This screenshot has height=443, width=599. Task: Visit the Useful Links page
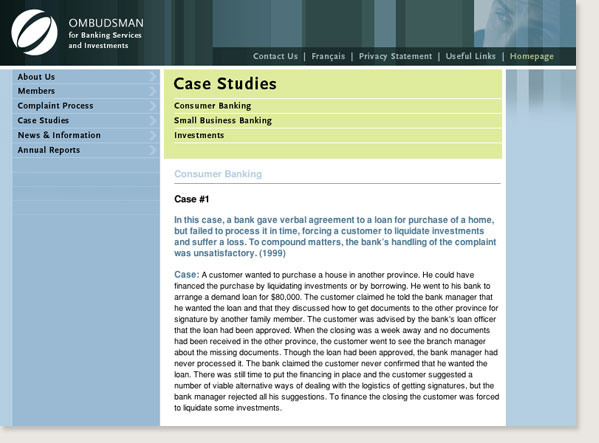[471, 56]
